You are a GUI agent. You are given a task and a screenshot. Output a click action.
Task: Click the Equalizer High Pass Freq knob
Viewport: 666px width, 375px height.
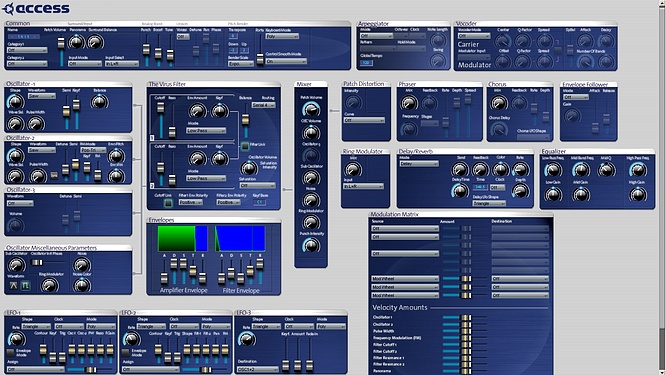click(x=638, y=169)
